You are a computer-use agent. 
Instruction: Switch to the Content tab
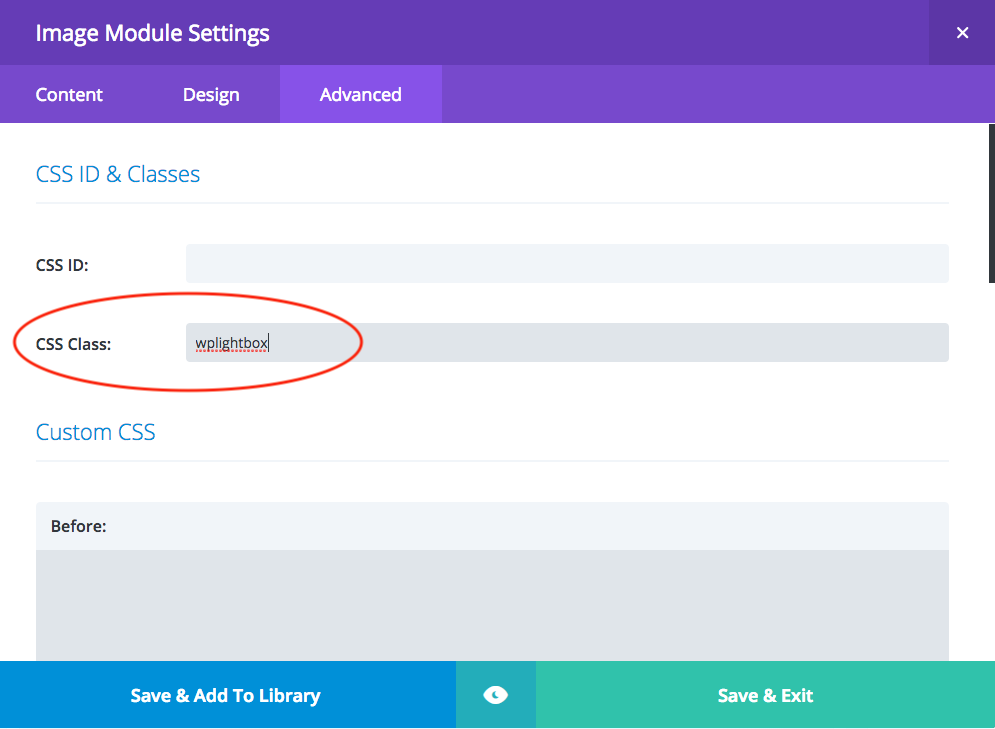[69, 95]
